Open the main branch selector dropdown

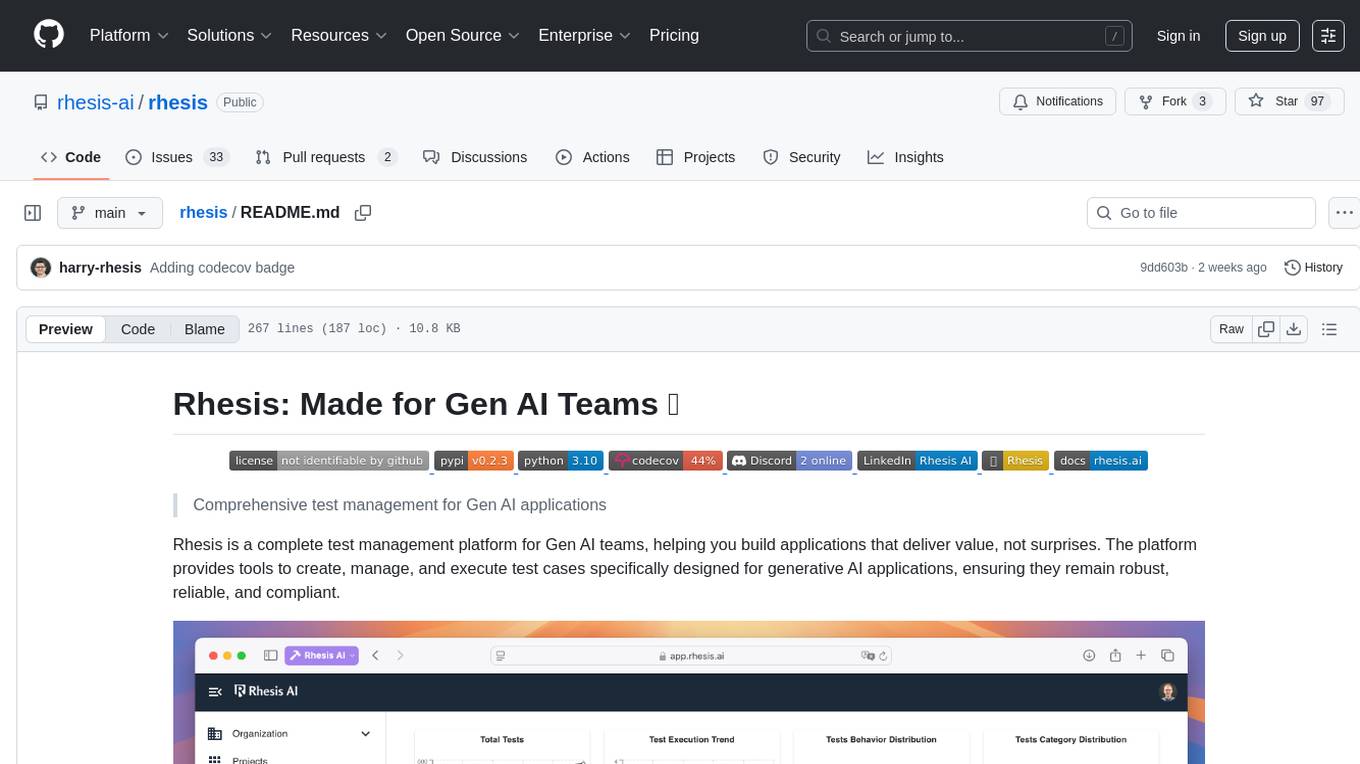[109, 213]
